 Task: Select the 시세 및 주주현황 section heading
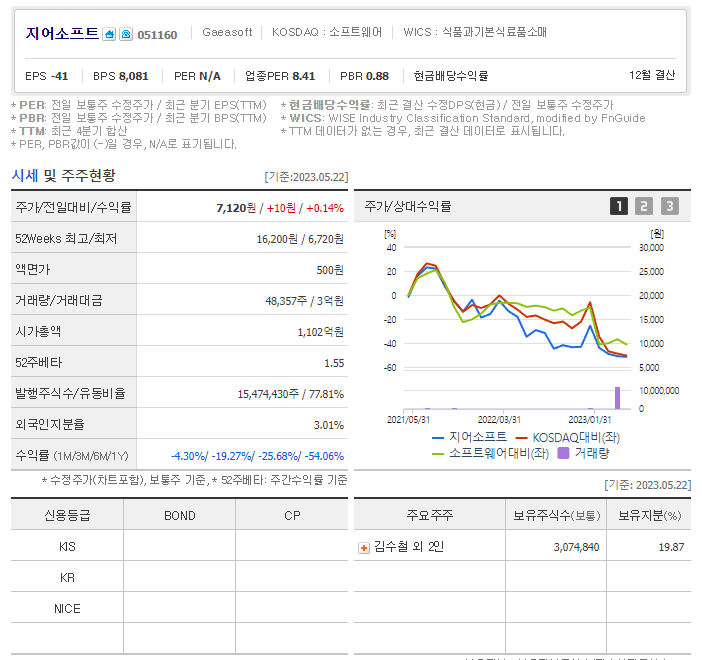pos(64,176)
